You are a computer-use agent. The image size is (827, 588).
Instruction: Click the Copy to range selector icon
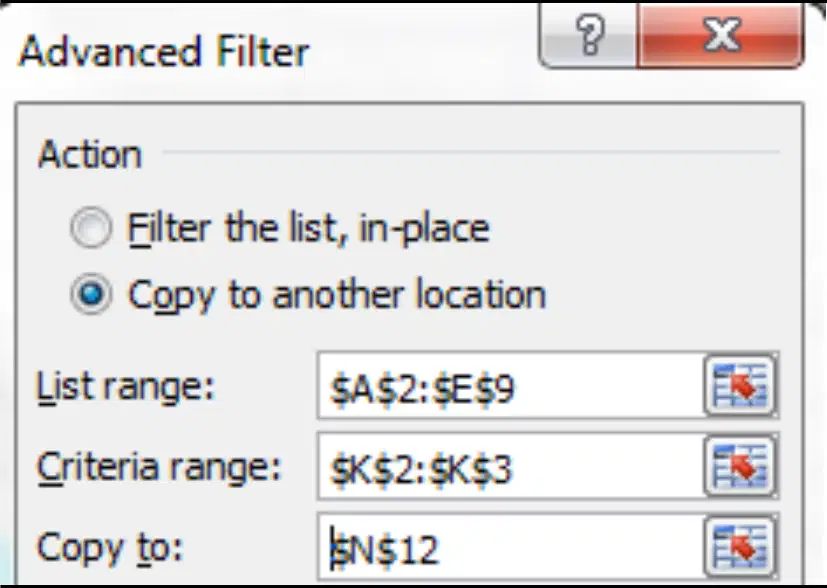[739, 547]
